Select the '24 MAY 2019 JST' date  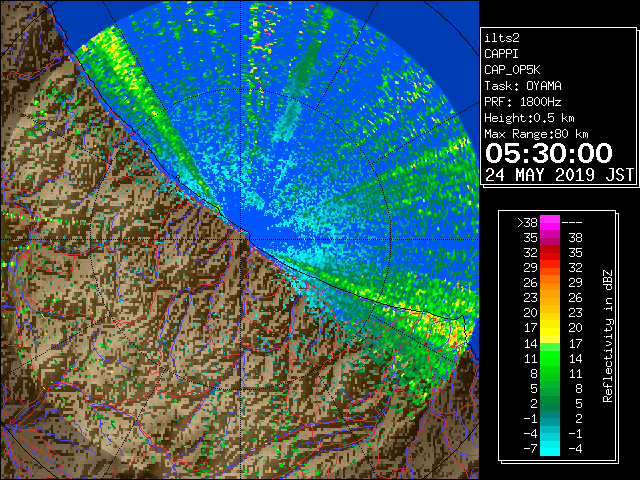[x=559, y=175]
